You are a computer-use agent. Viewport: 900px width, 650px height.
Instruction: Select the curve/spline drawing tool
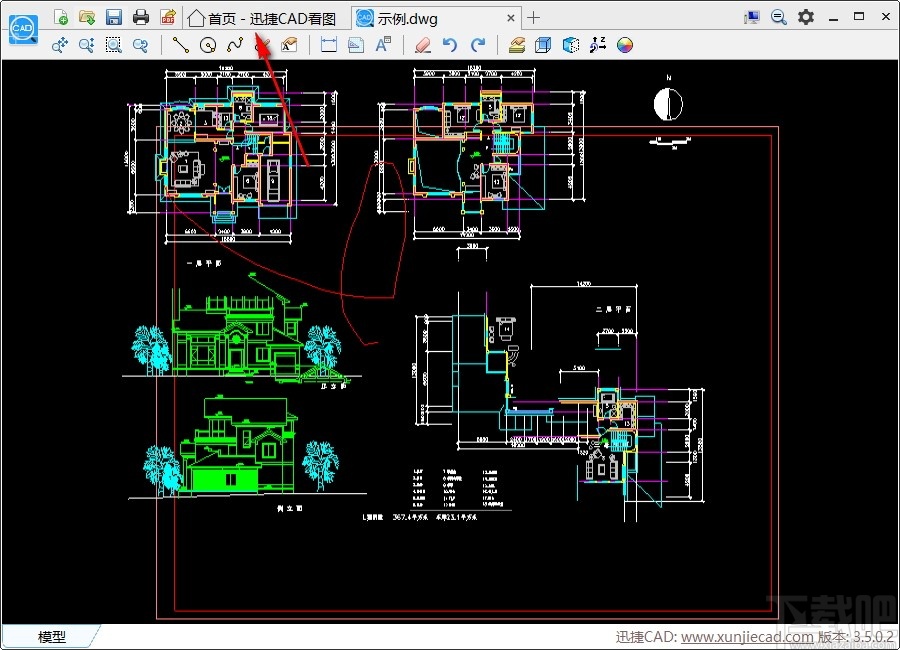(235, 45)
